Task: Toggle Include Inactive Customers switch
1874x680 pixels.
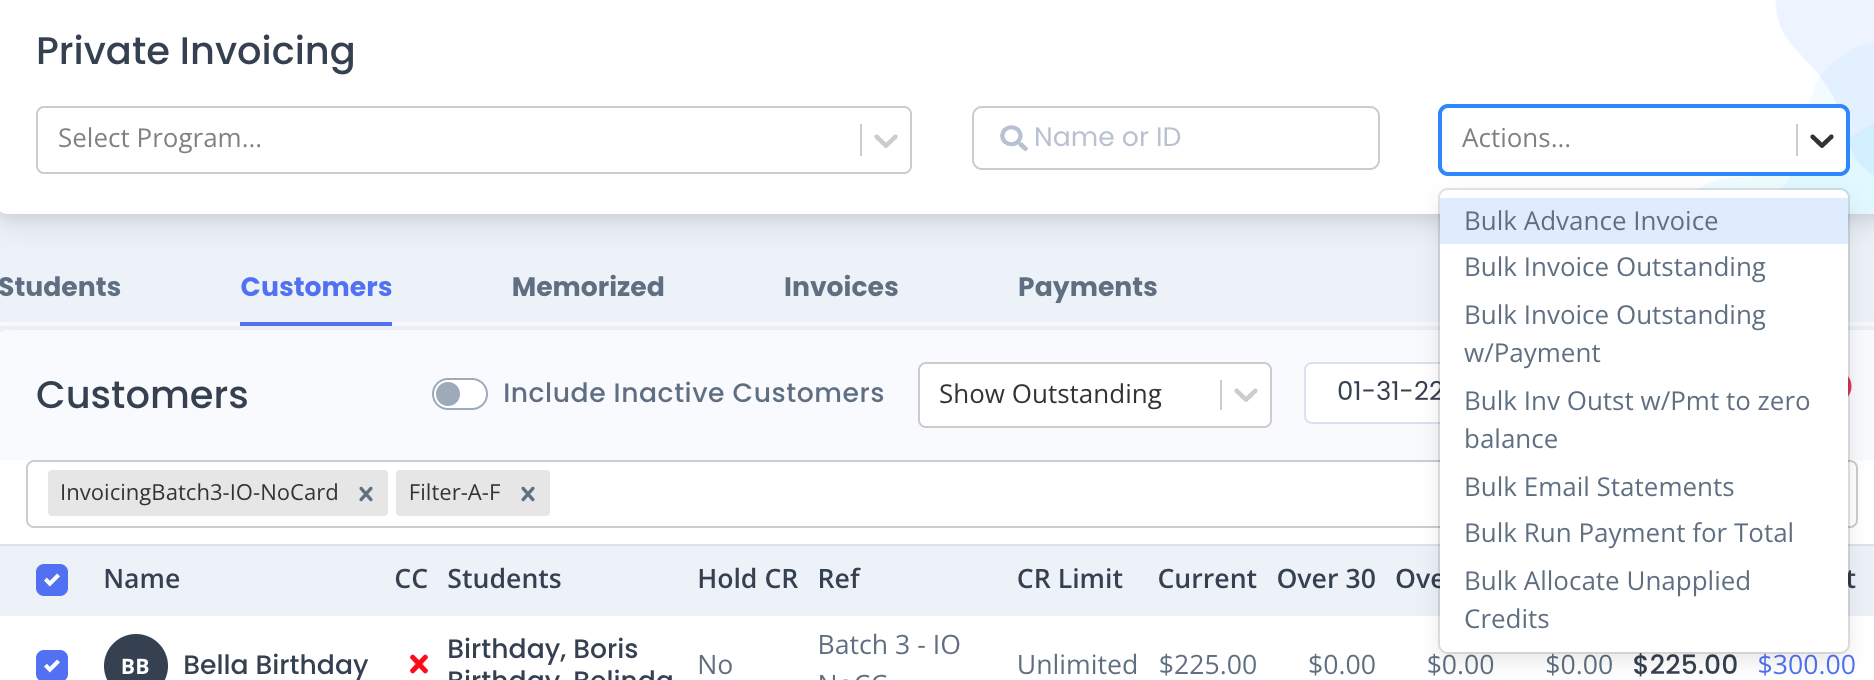Action: coord(459,394)
